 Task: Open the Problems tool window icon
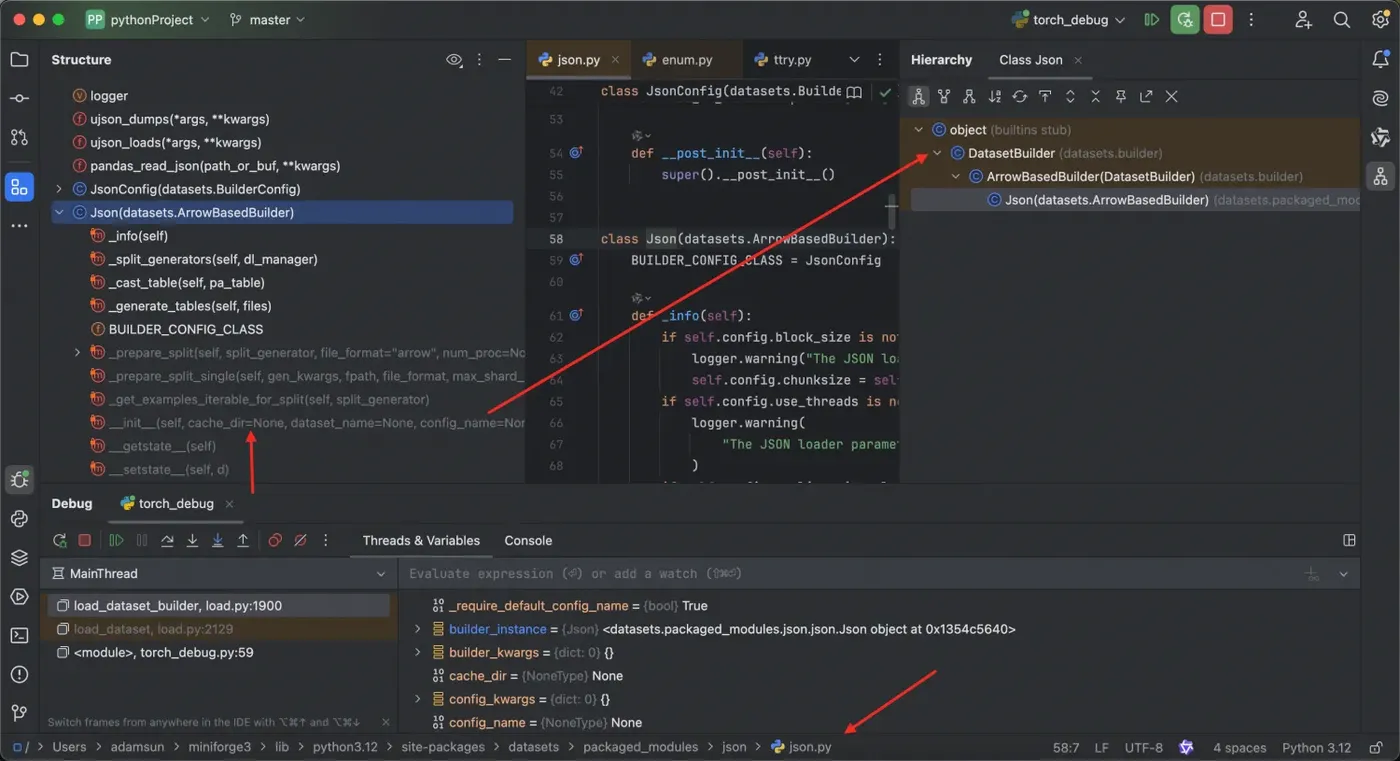coord(19,675)
